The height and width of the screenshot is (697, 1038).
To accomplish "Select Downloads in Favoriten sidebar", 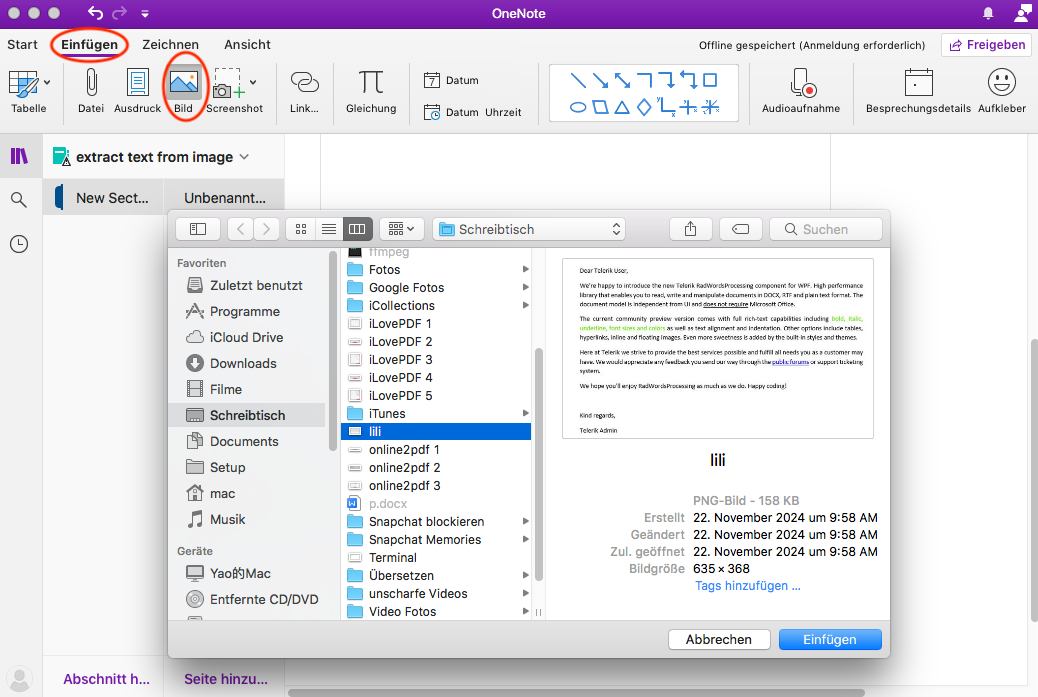I will click(248, 363).
